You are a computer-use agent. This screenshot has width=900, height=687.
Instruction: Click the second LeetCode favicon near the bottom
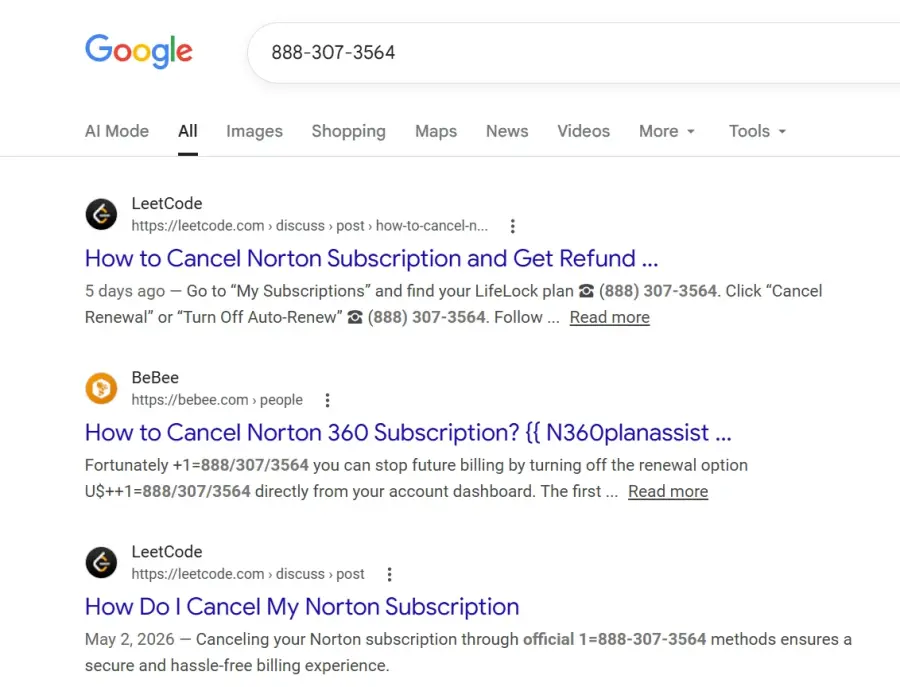point(101,562)
